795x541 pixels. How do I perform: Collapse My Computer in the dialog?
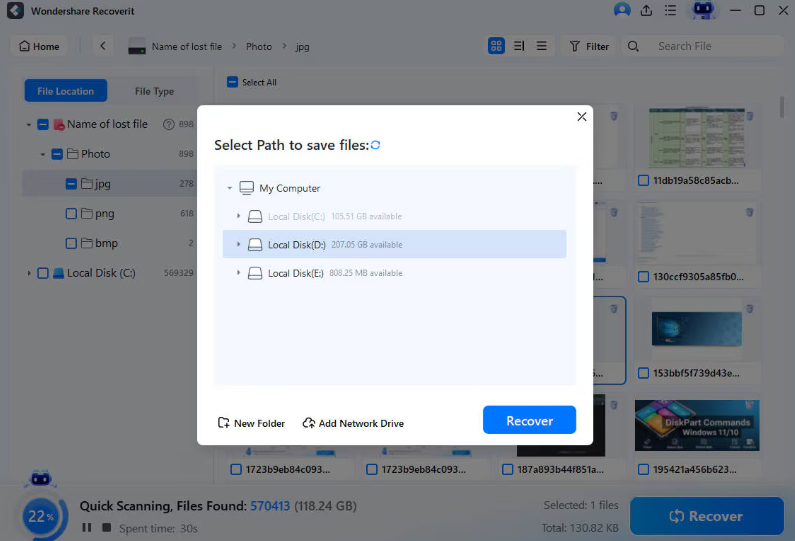(x=229, y=188)
